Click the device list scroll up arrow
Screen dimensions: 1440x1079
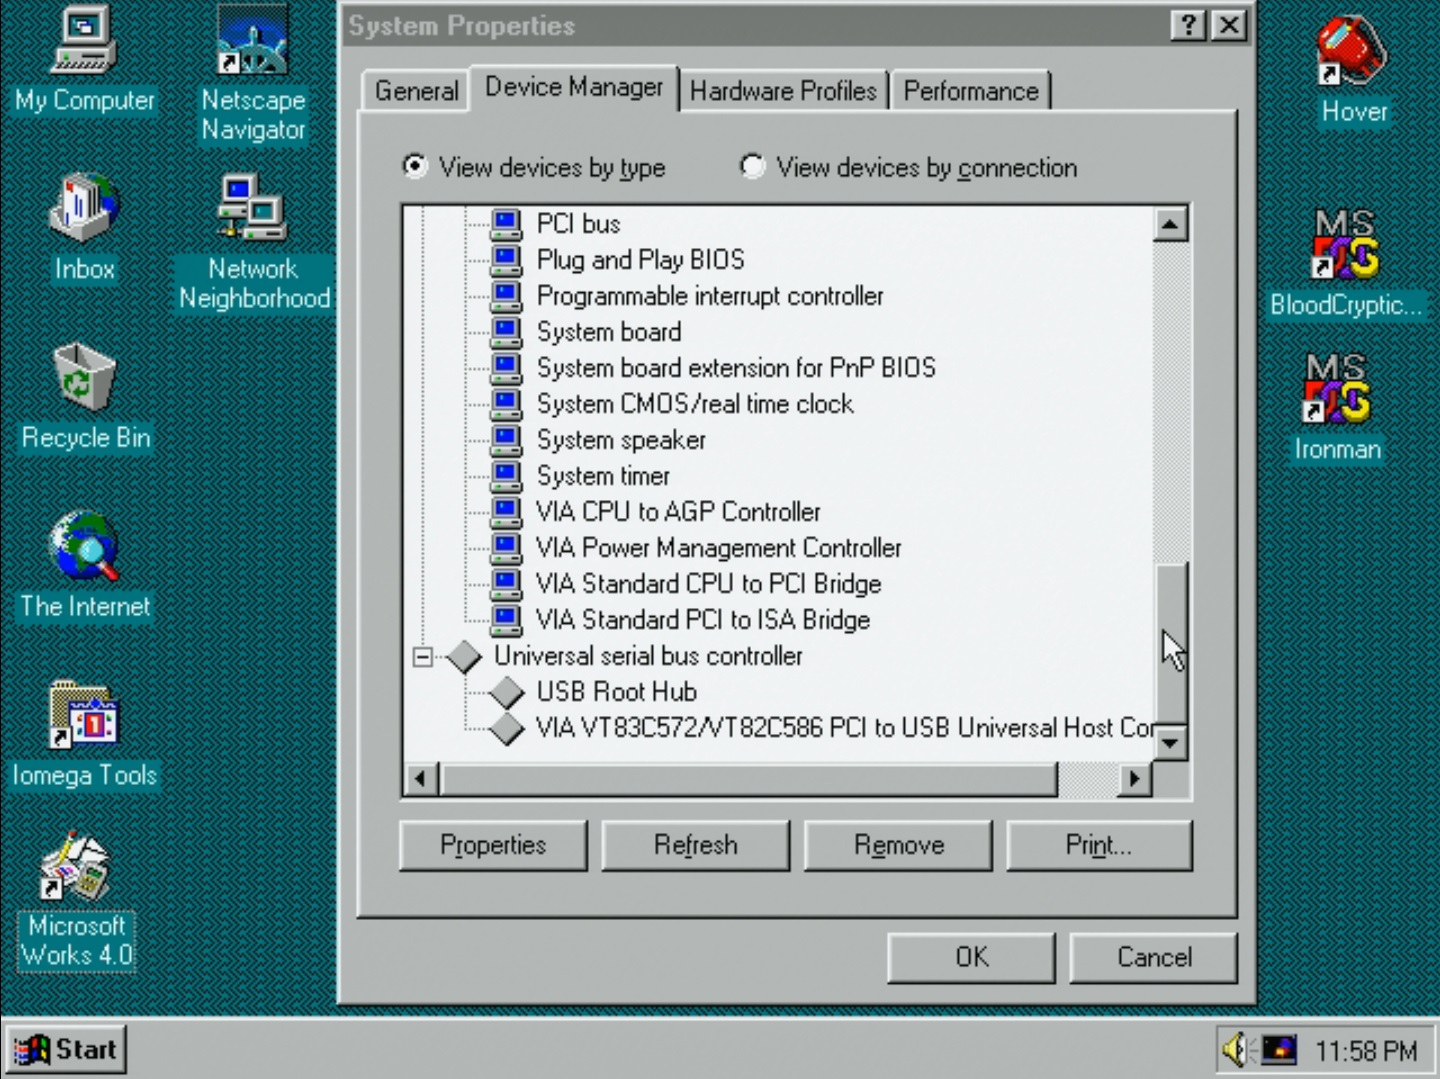point(1170,224)
